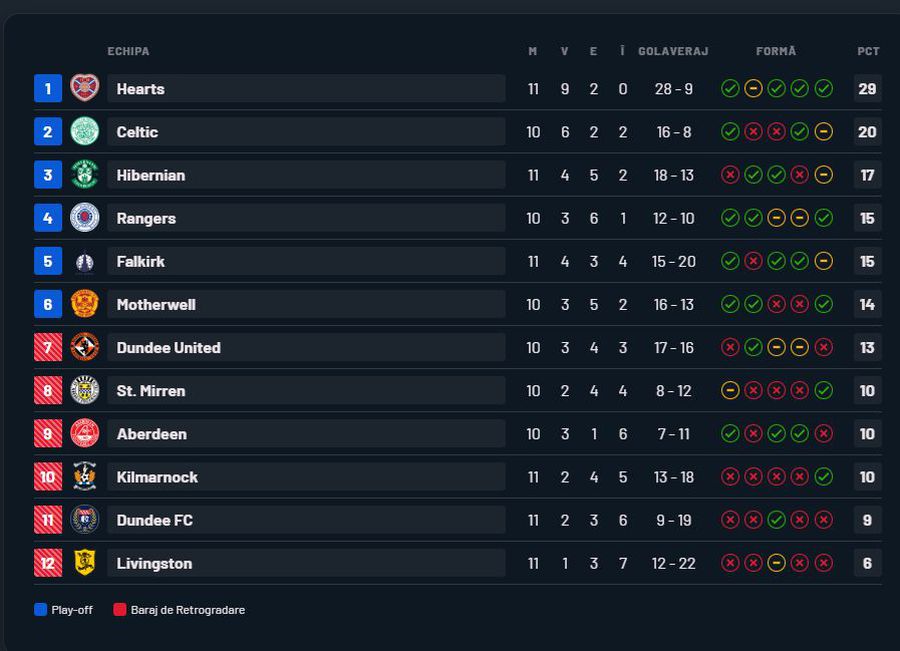This screenshot has height=651, width=900.
Task: Click the red Baraj de Retrogradare swatch
Action: [120, 609]
